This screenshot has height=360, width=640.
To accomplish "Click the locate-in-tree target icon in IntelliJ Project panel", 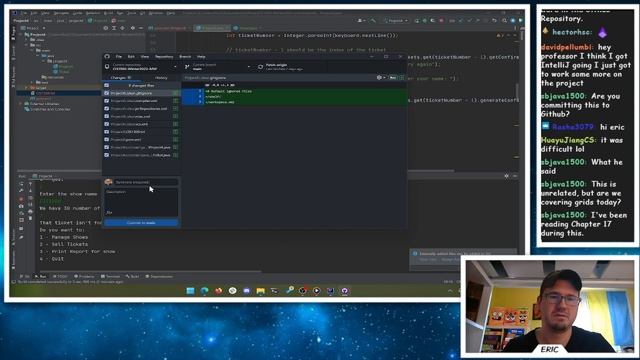I will tap(106, 28).
